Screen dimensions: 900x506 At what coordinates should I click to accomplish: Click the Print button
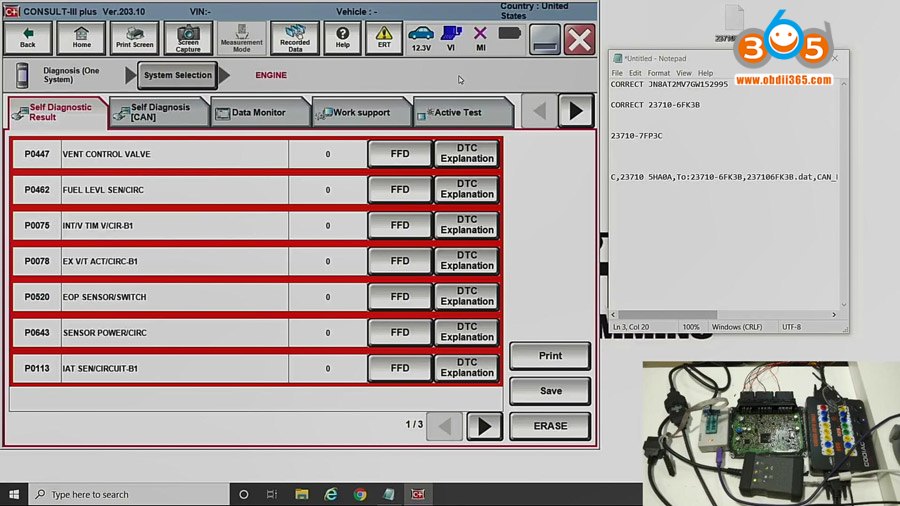pos(550,356)
